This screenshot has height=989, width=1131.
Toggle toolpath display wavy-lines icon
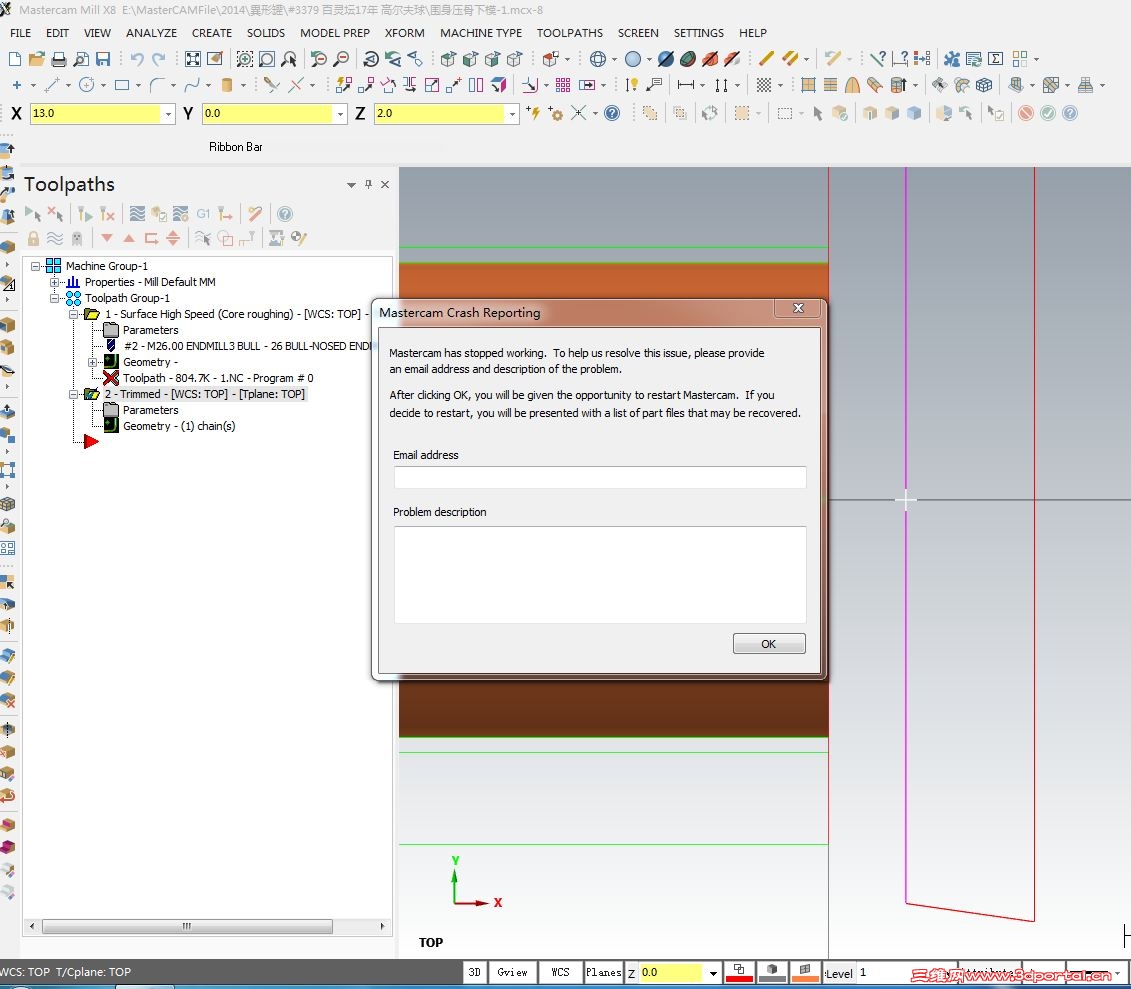point(55,238)
